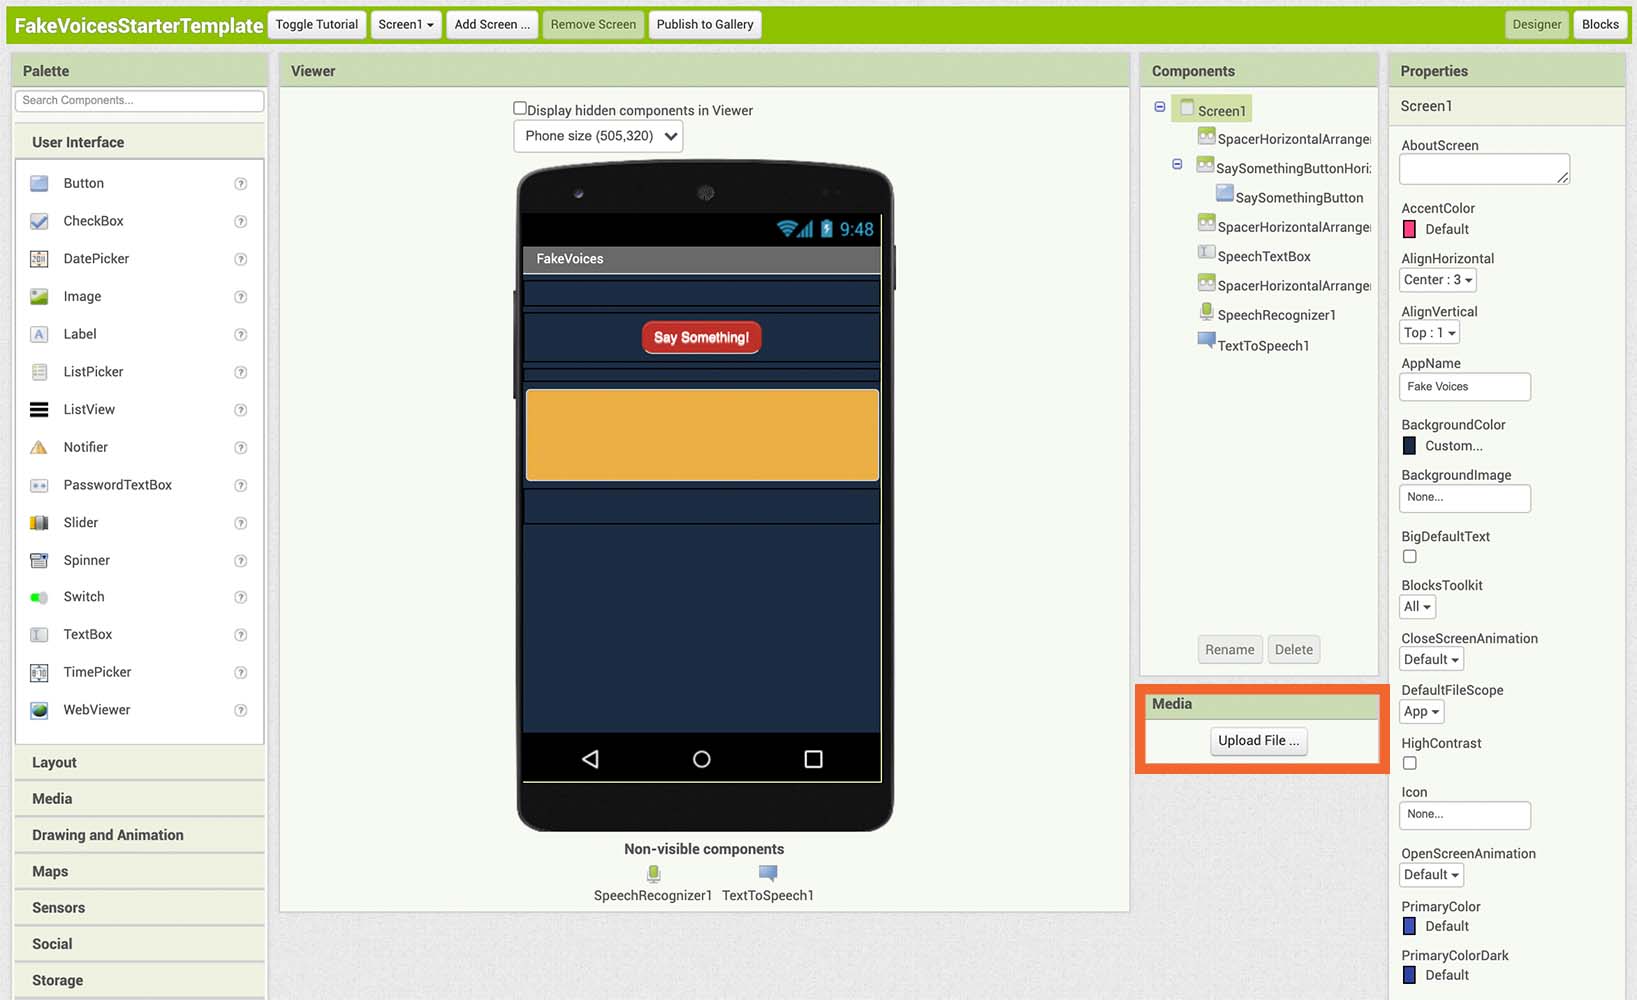The image size is (1637, 1000).
Task: Select the TimePicker palette icon
Action: [39, 673]
